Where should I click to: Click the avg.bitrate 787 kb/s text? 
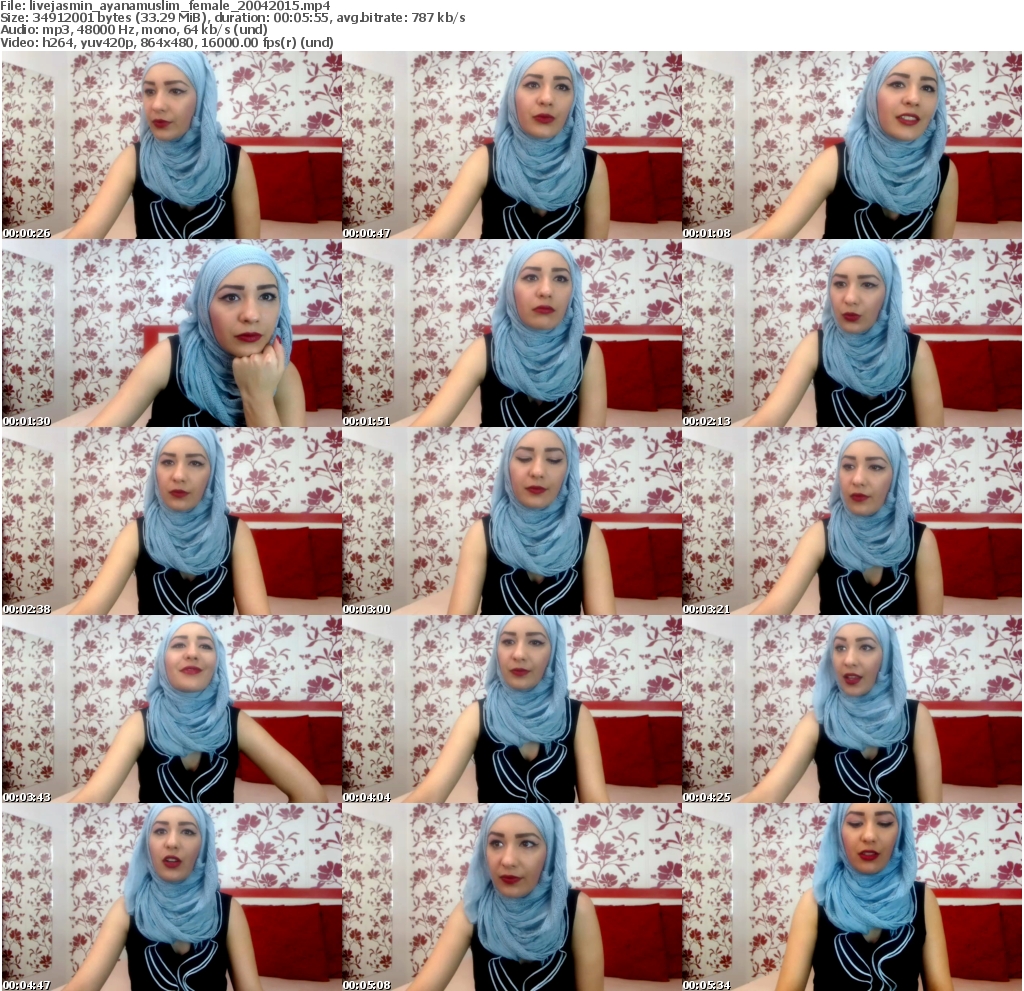[x=401, y=18]
